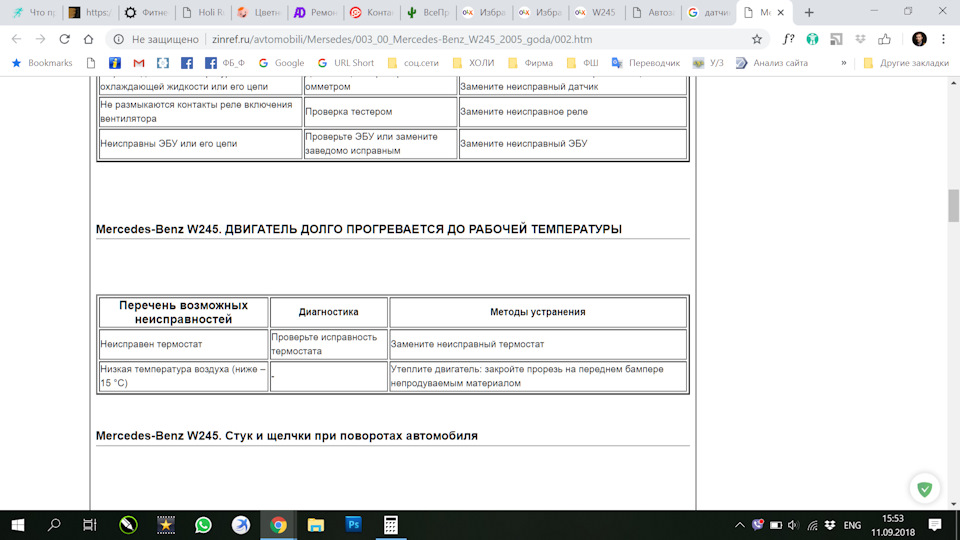
Task: Open Task View on the taskbar
Action: coord(90,525)
